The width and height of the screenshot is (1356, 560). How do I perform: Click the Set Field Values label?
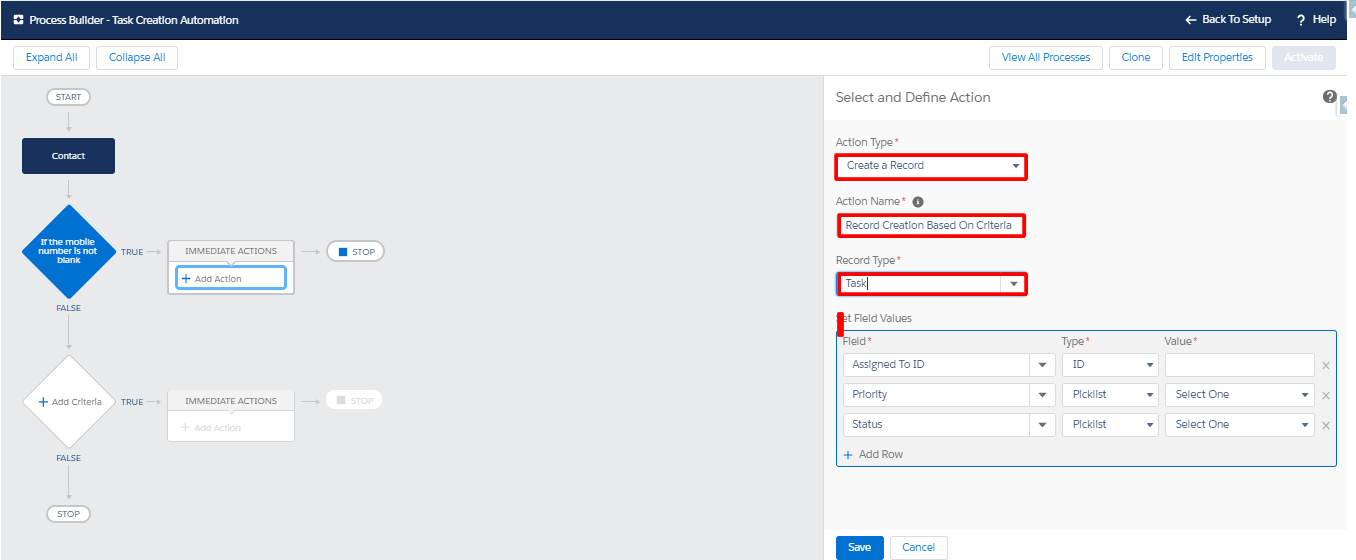[874, 319]
